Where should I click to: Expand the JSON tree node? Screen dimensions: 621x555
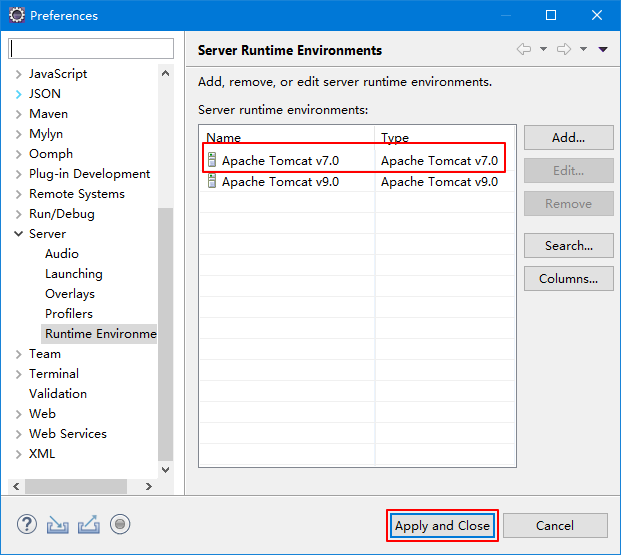(18, 94)
